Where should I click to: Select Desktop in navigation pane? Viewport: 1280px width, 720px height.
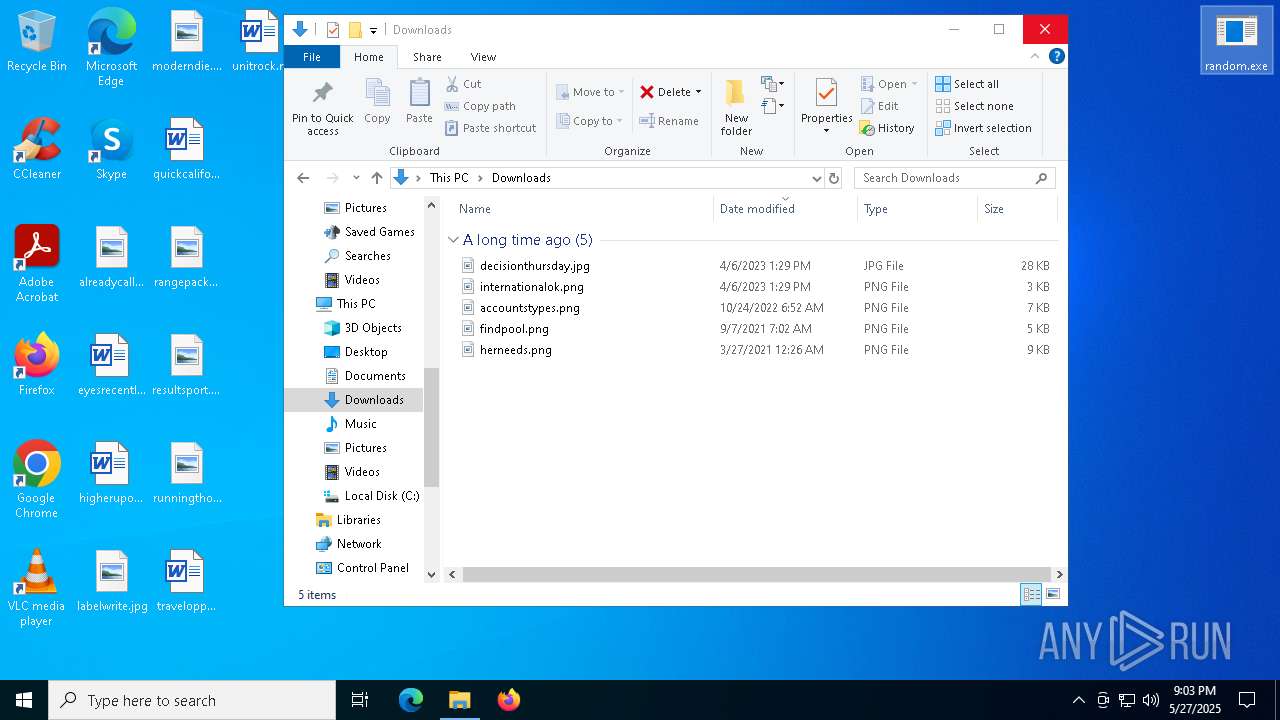point(366,352)
